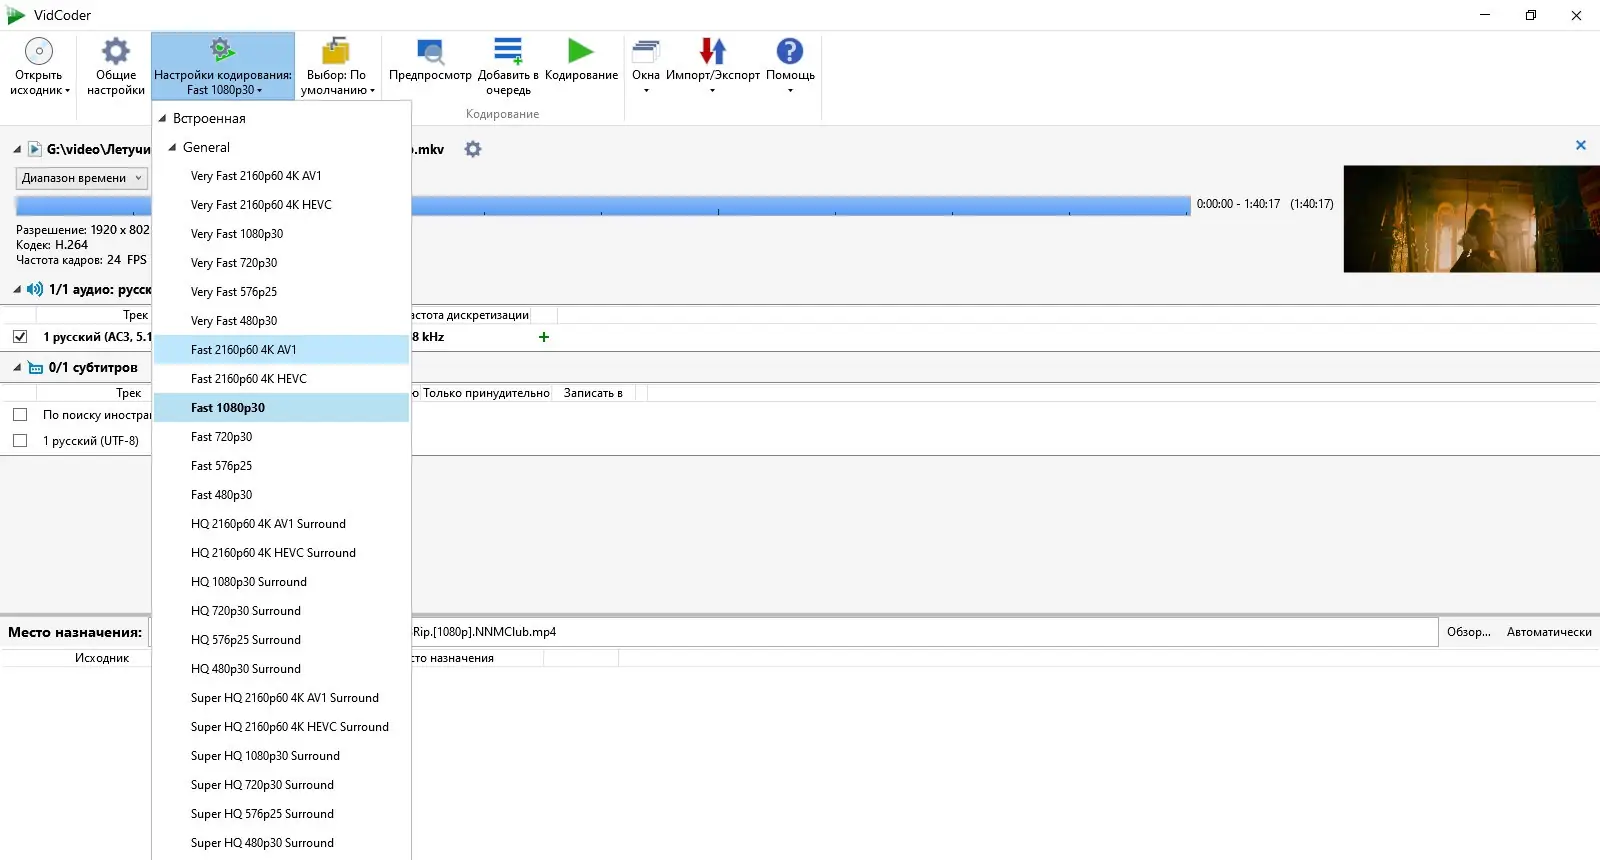Viewport: 1600px width, 860px height.
Task: Collapse the Встроенная preset category
Action: [x=163, y=118]
